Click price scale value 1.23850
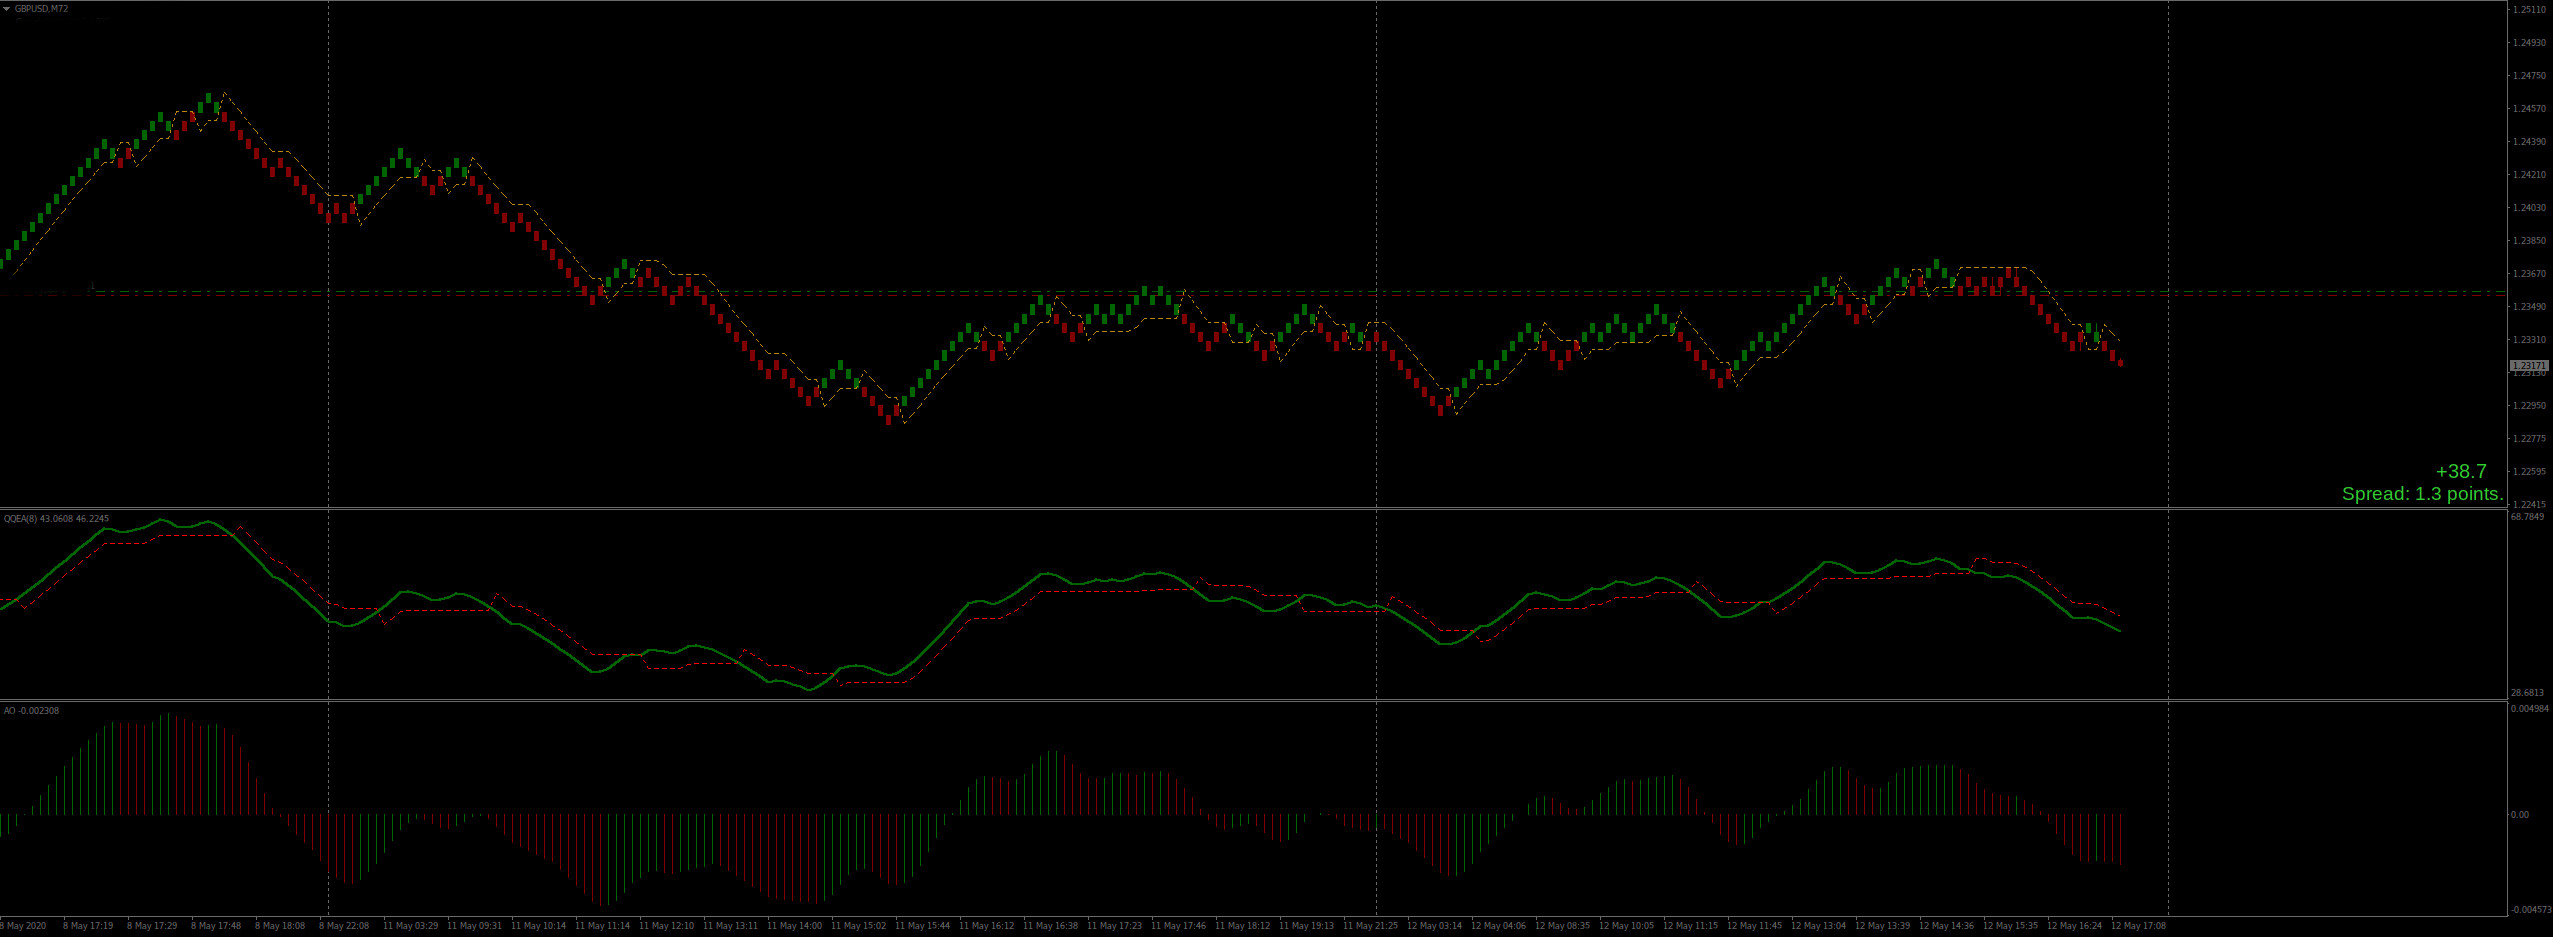This screenshot has height=937, width=2553. (x=2529, y=241)
